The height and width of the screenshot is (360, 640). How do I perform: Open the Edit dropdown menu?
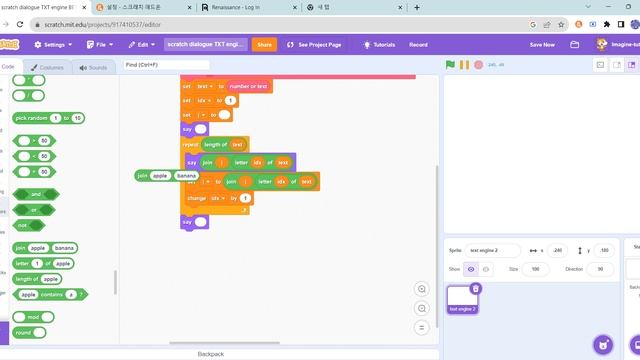coord(142,44)
